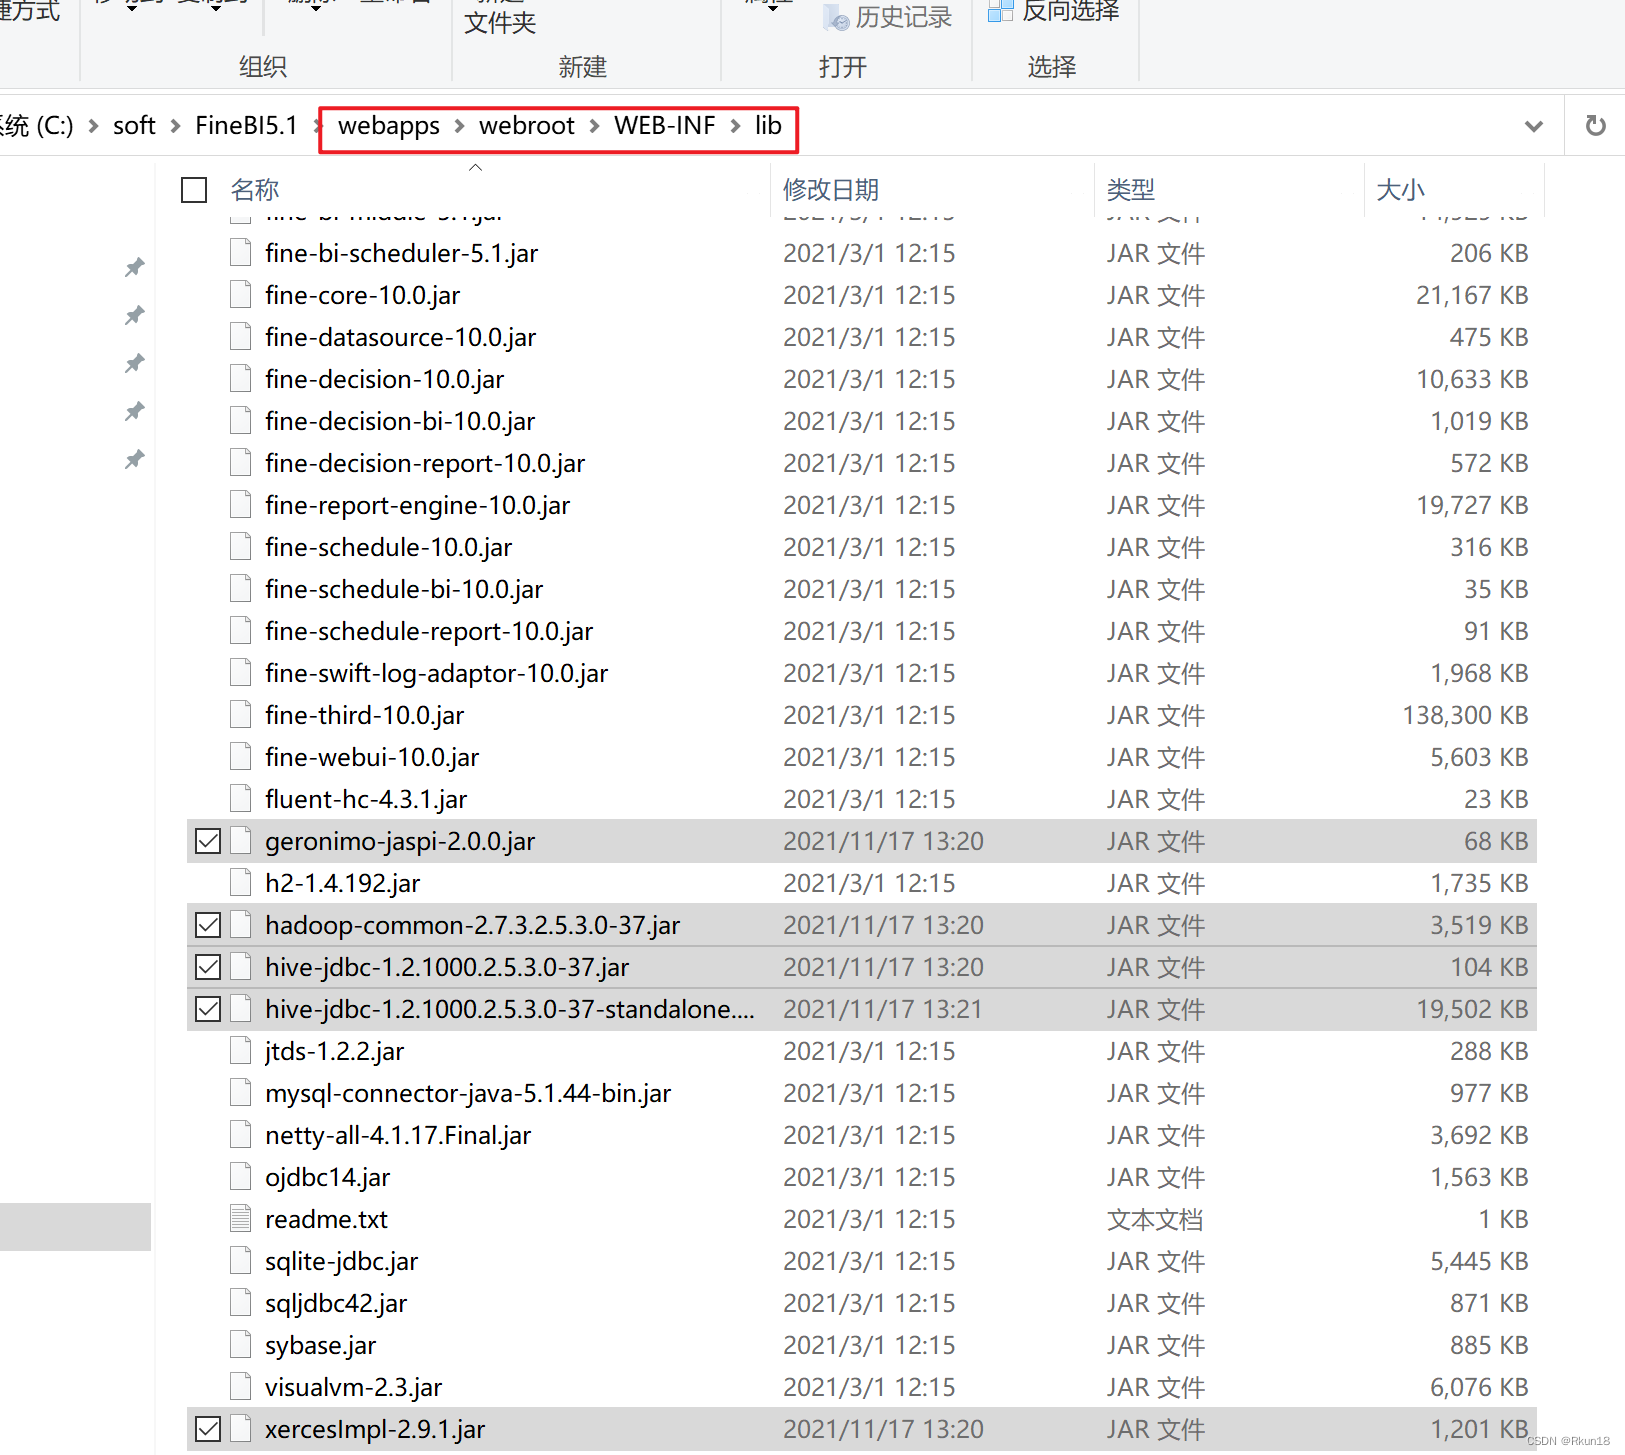The width and height of the screenshot is (1625, 1455).
Task: Click 历史记录 history button in ribbon
Action: coord(888,16)
